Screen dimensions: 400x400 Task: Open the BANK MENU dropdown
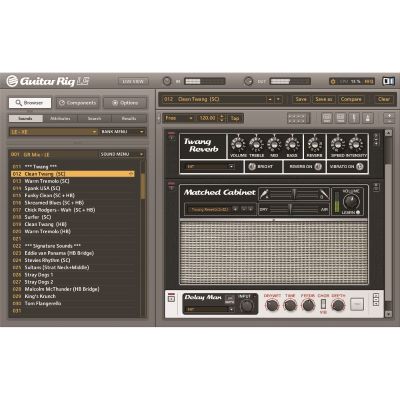122,132
